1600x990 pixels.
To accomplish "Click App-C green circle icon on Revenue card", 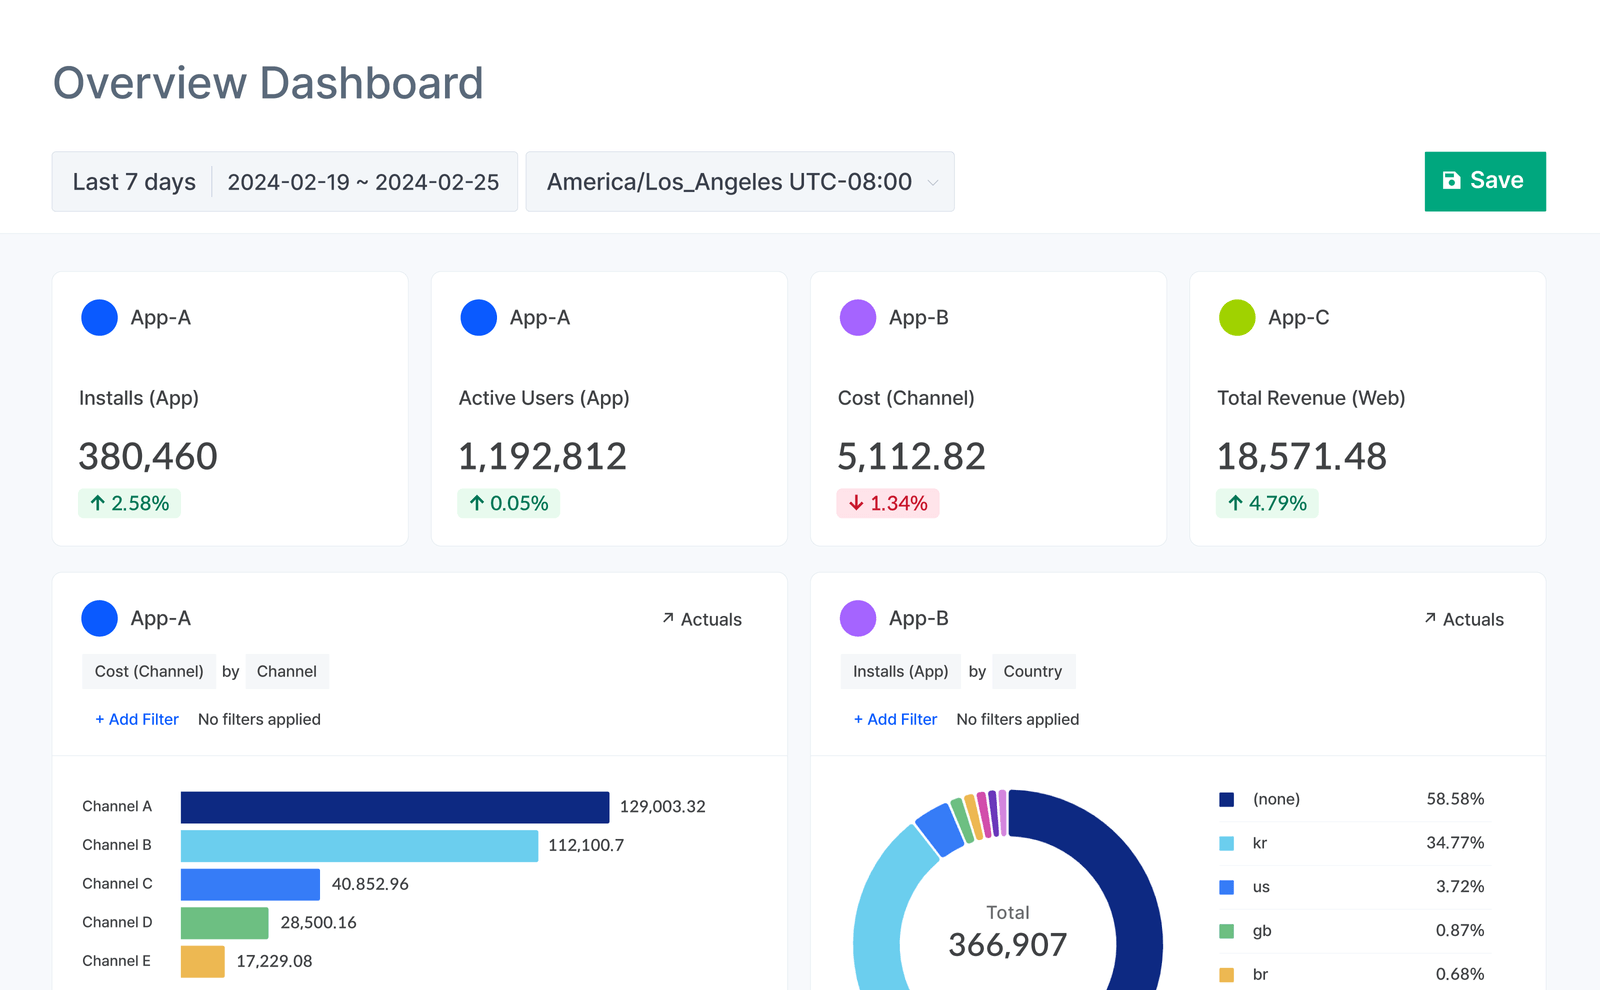I will coord(1236,317).
